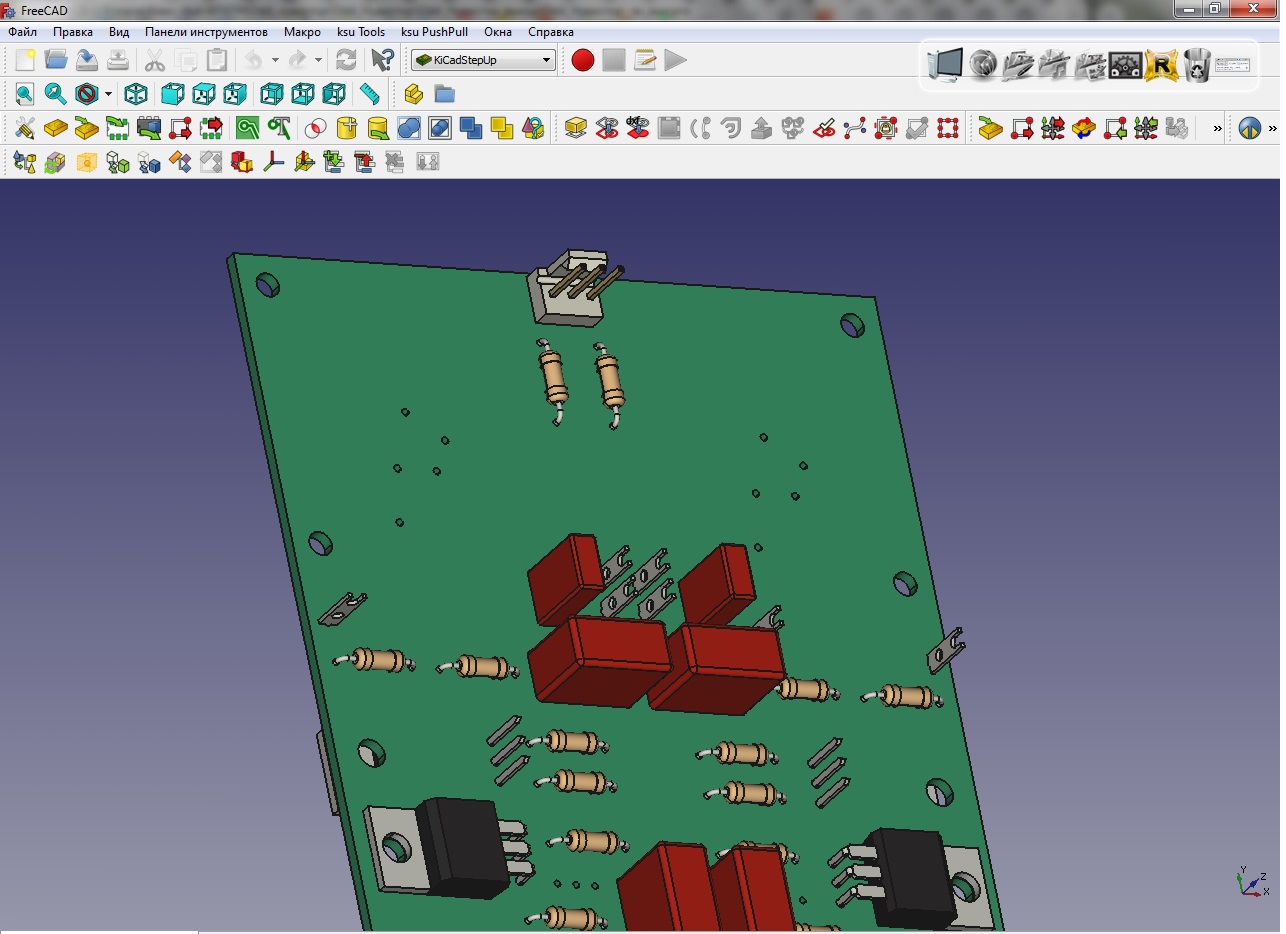1286x934 pixels.
Task: Select the isometric view cube icon
Action: [x=136, y=95]
